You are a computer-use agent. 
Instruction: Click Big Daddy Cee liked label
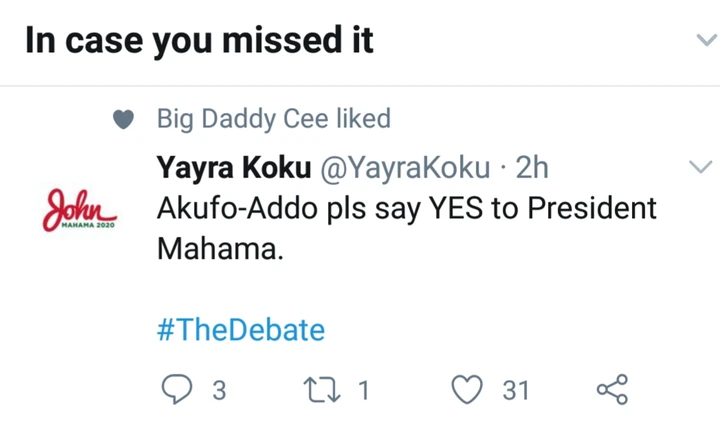(274, 119)
